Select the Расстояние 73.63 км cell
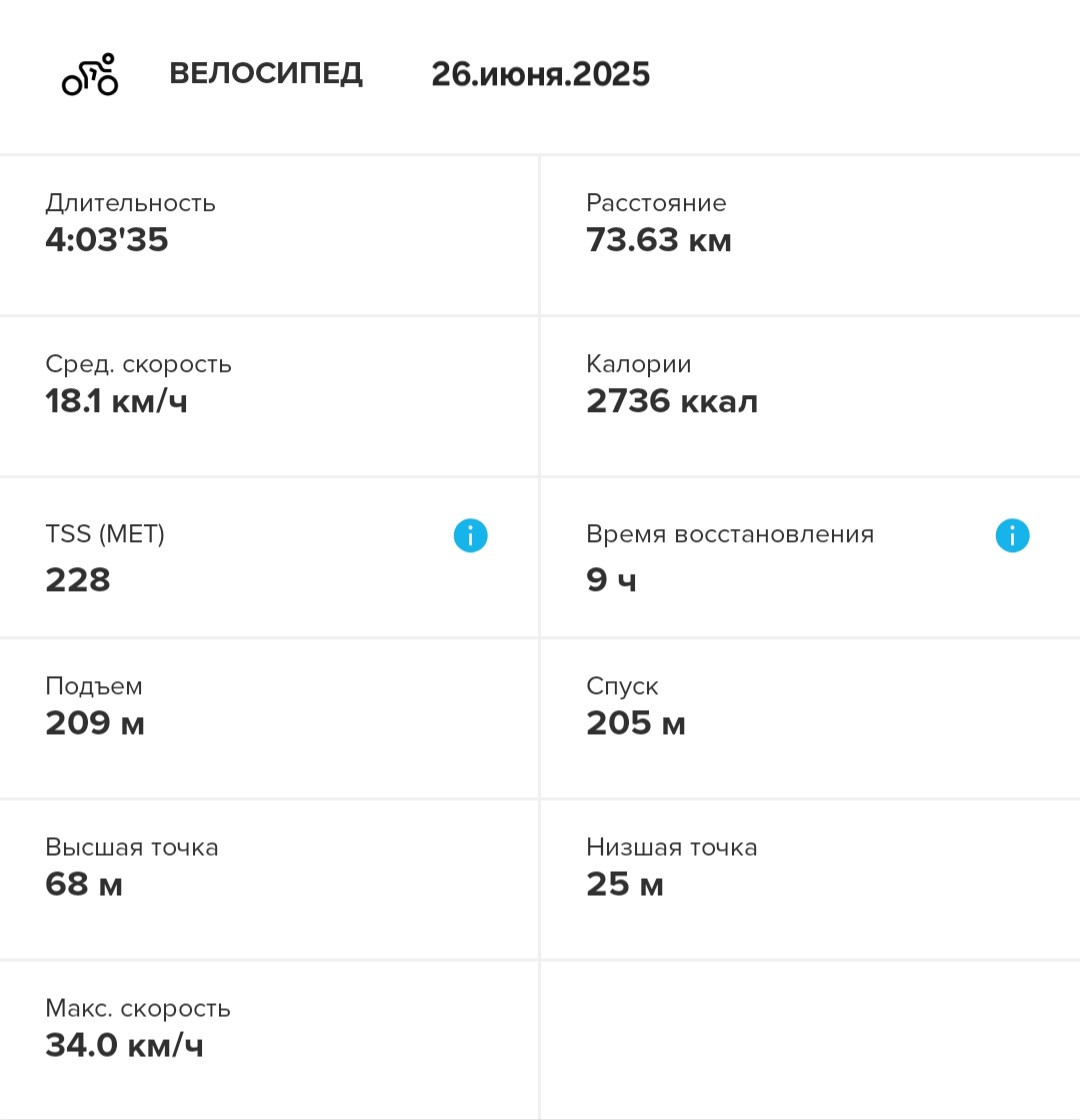 (811, 235)
